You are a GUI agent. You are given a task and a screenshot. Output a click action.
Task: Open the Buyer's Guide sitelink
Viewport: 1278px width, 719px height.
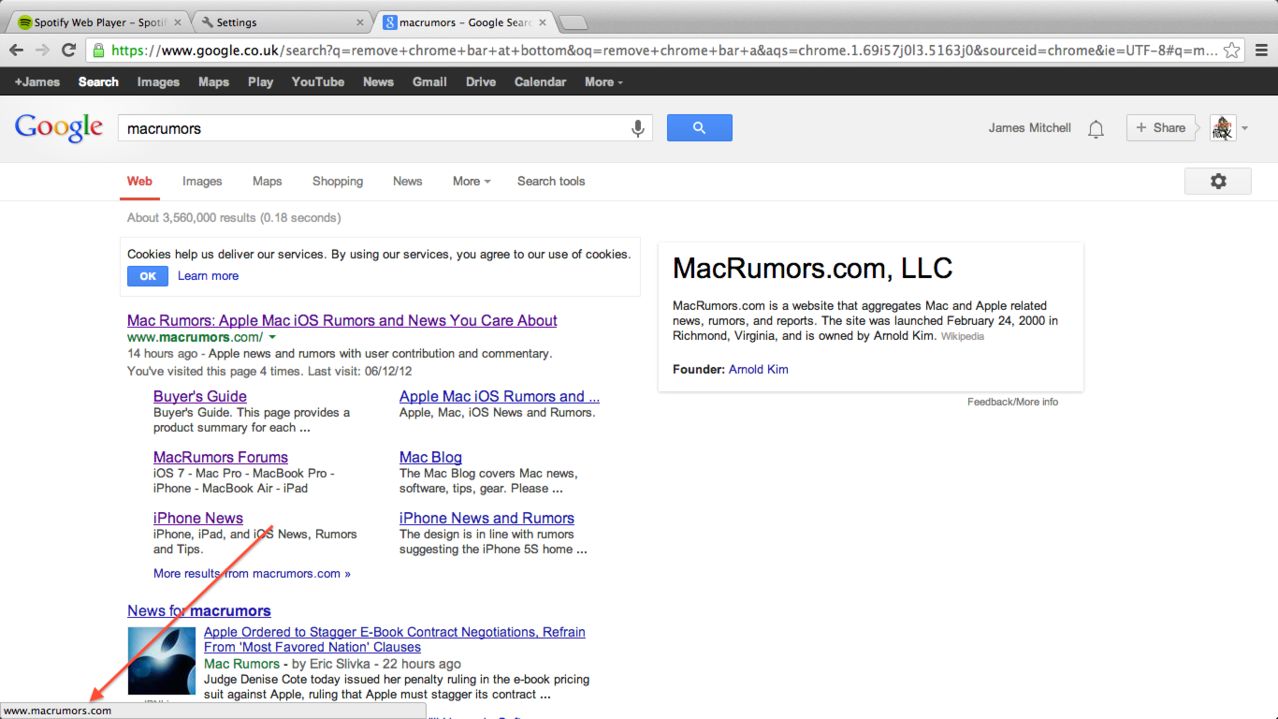point(200,396)
